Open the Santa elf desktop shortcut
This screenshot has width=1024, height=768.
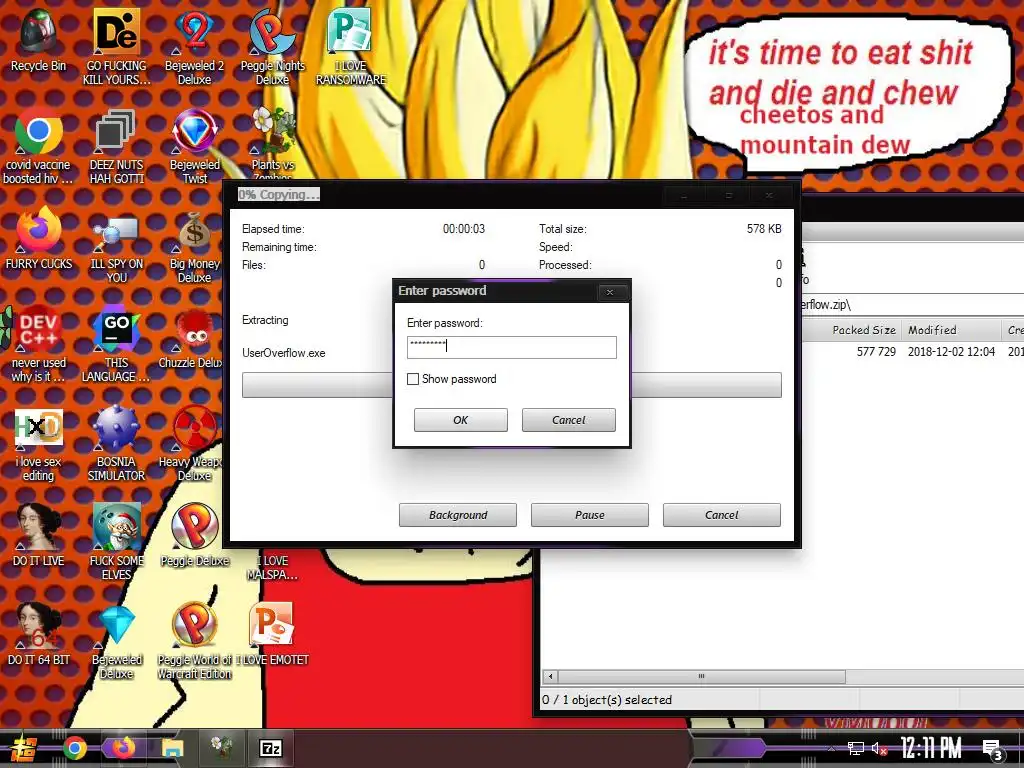tap(116, 539)
